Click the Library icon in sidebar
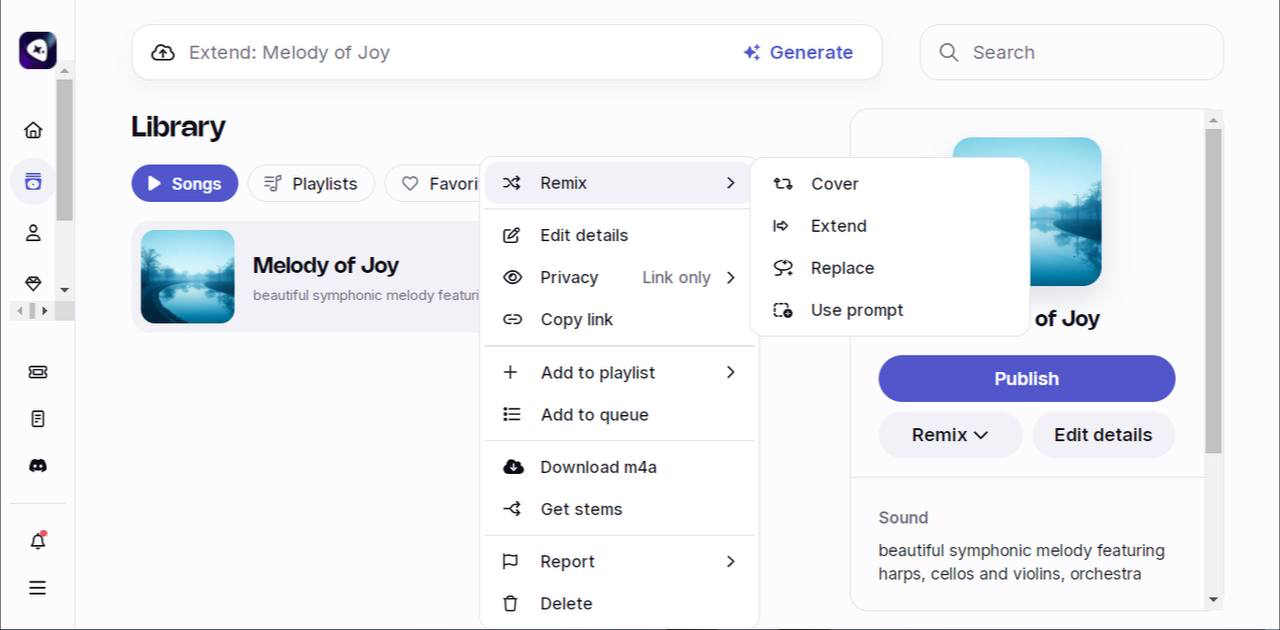1280x630 pixels. (33, 182)
